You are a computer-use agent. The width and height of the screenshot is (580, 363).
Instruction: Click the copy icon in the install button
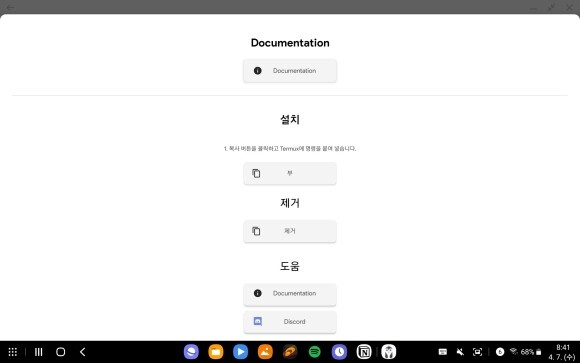[x=256, y=173]
